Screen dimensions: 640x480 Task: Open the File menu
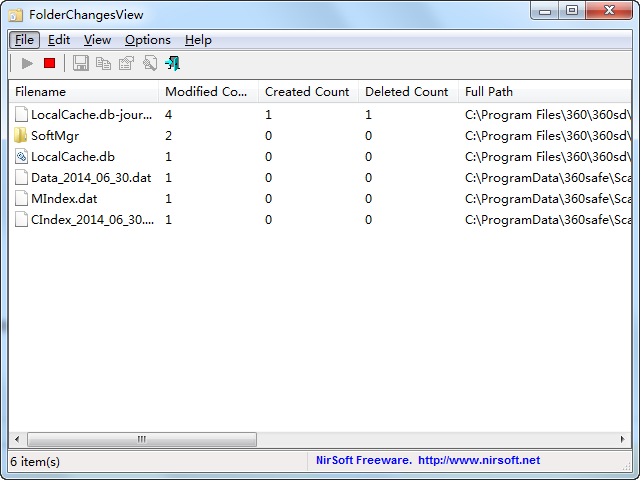[24, 40]
